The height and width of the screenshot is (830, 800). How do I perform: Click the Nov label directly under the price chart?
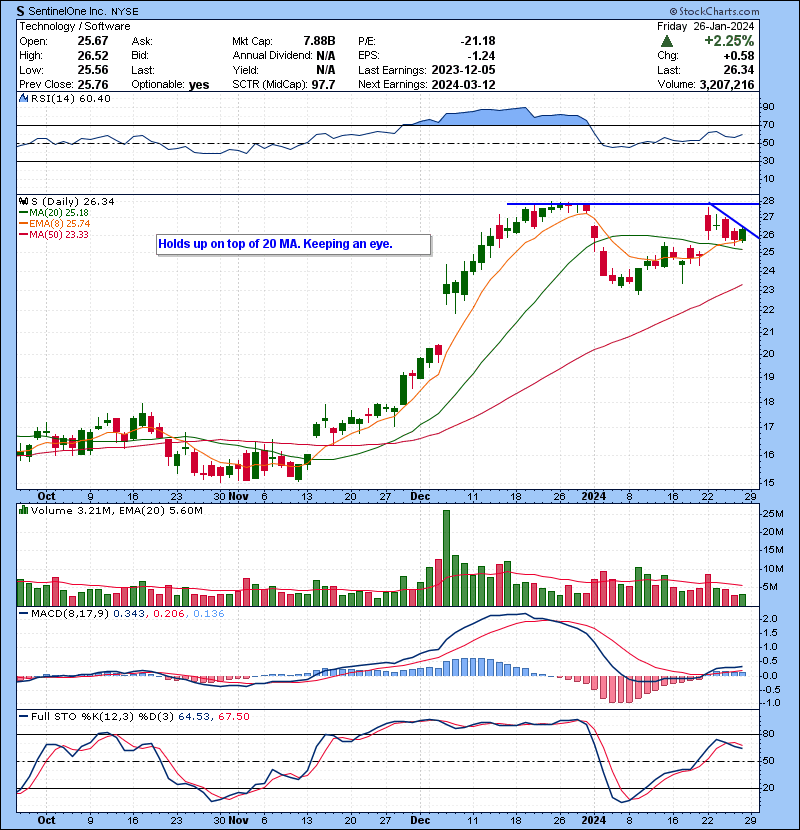pos(238,497)
